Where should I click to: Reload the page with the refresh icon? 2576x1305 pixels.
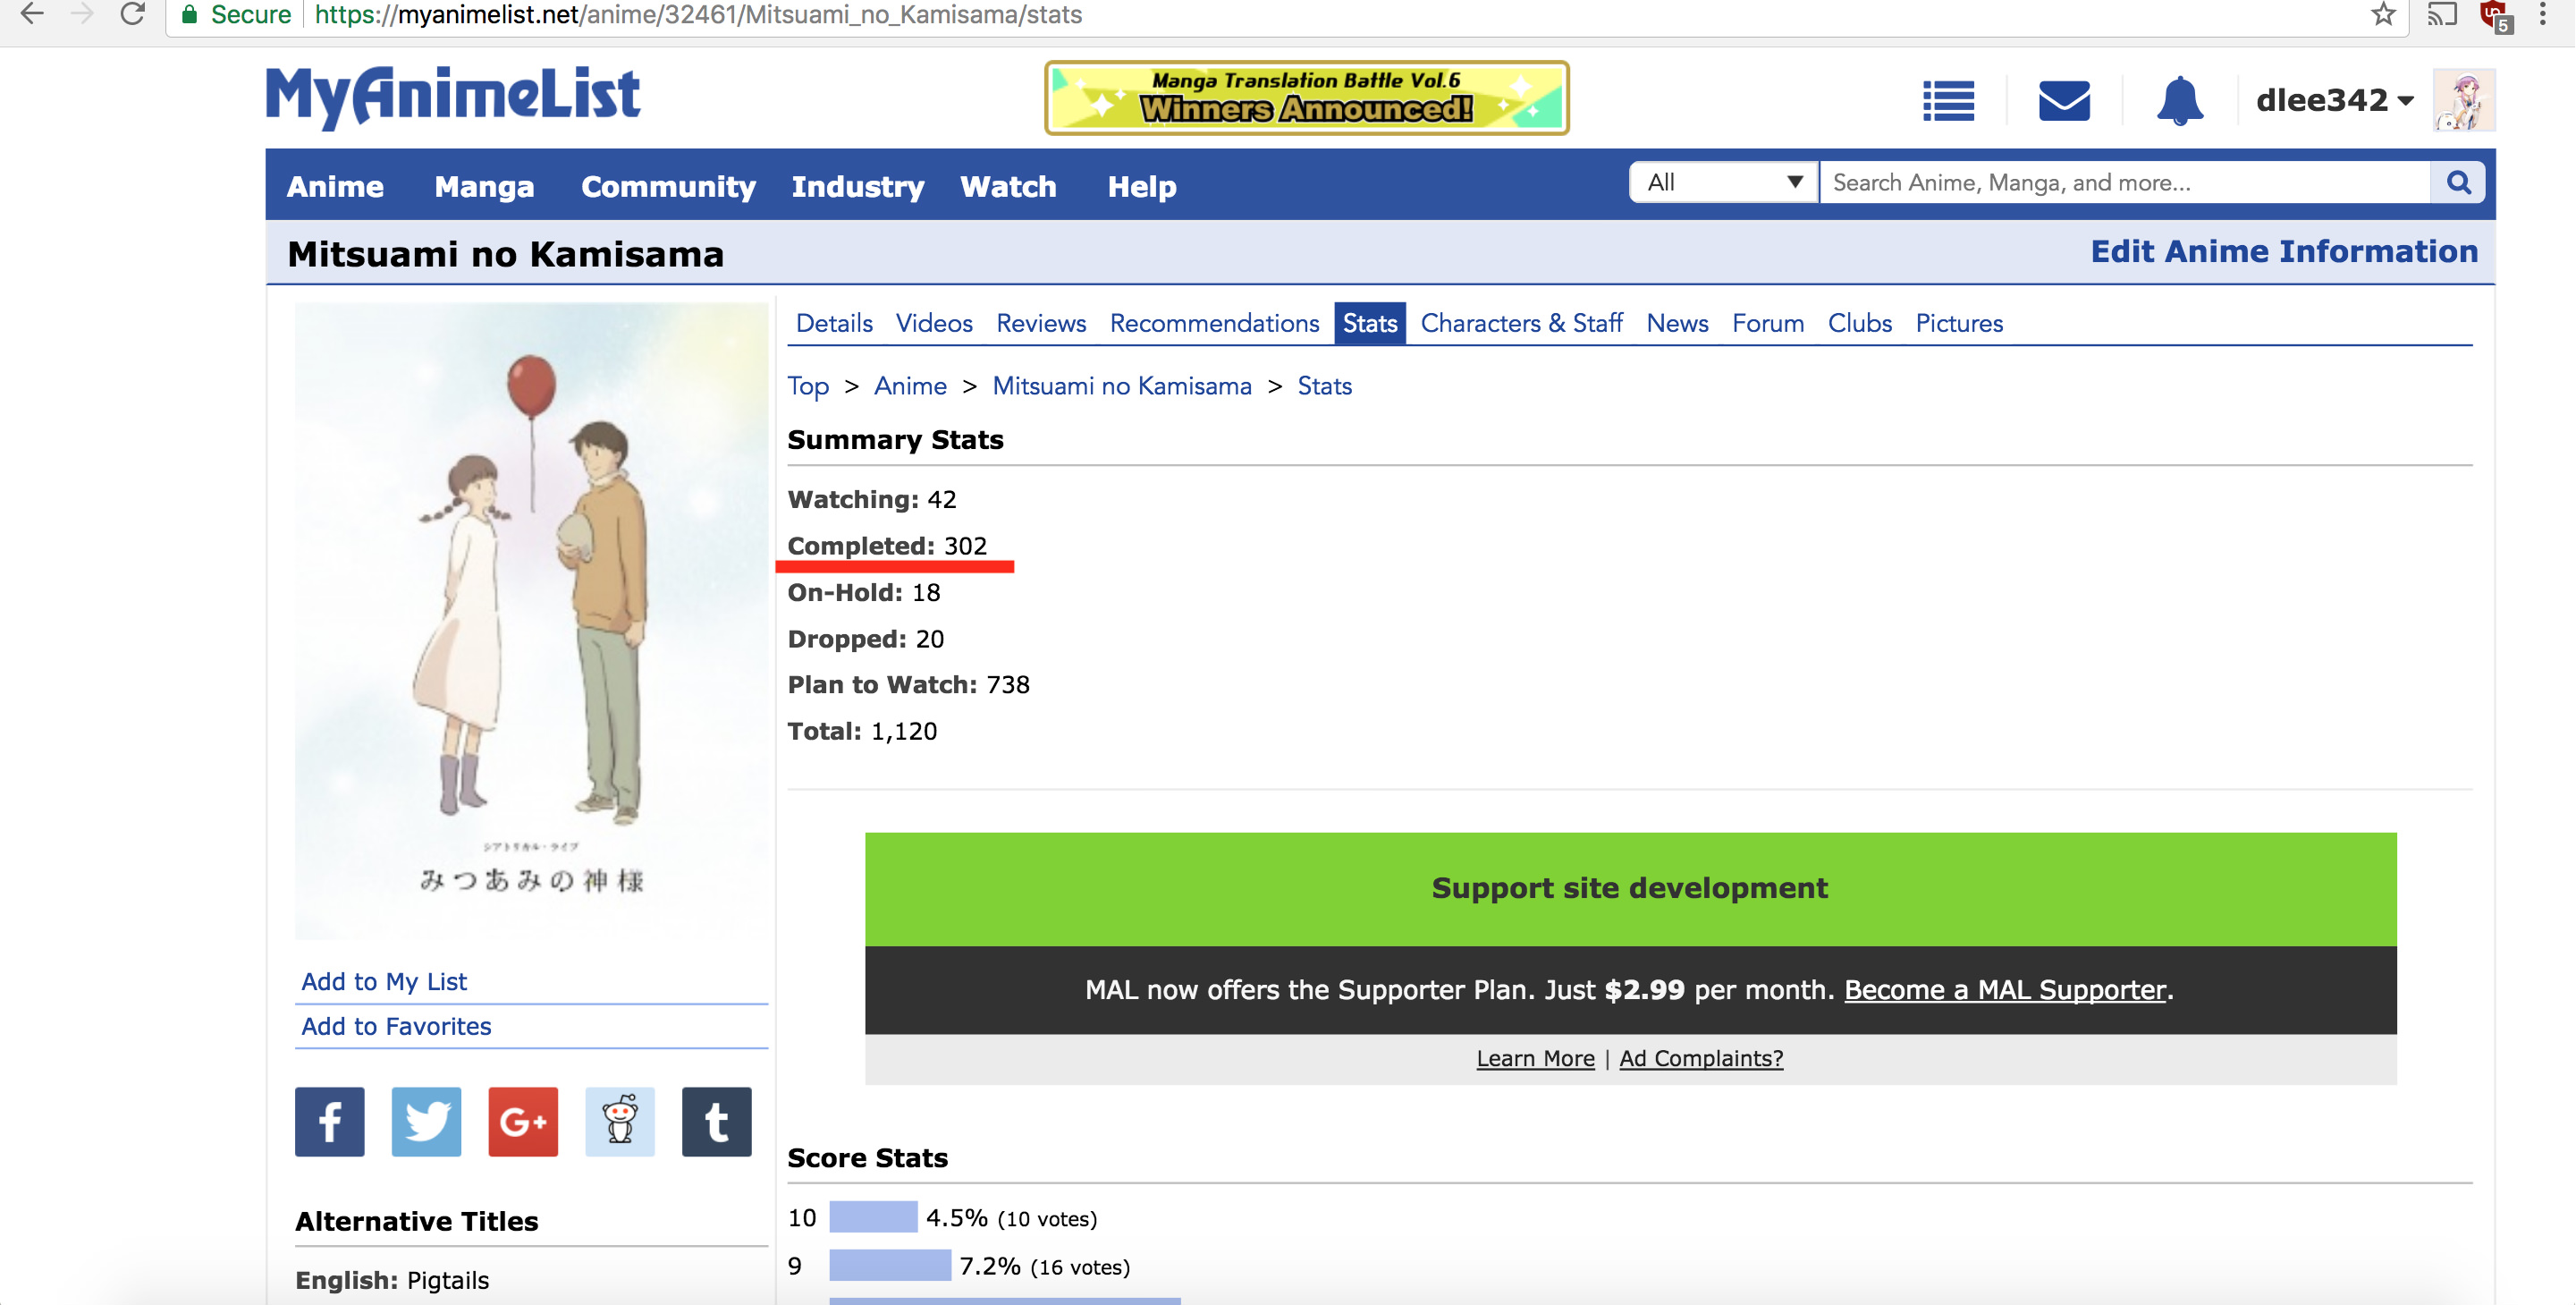click(x=132, y=14)
